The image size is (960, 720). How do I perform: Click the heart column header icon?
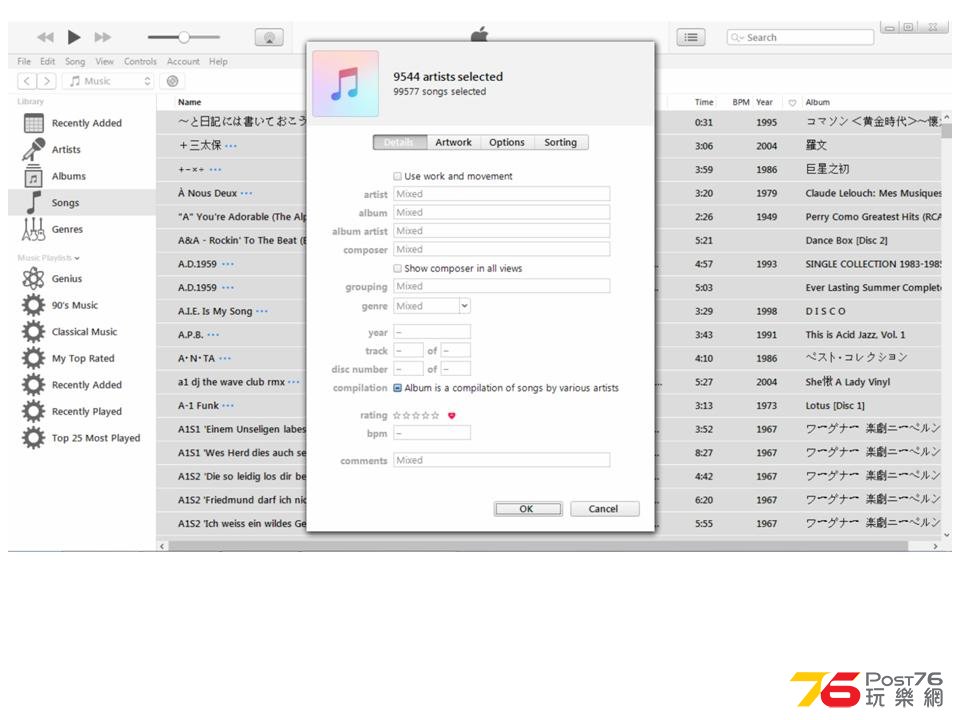coord(792,102)
